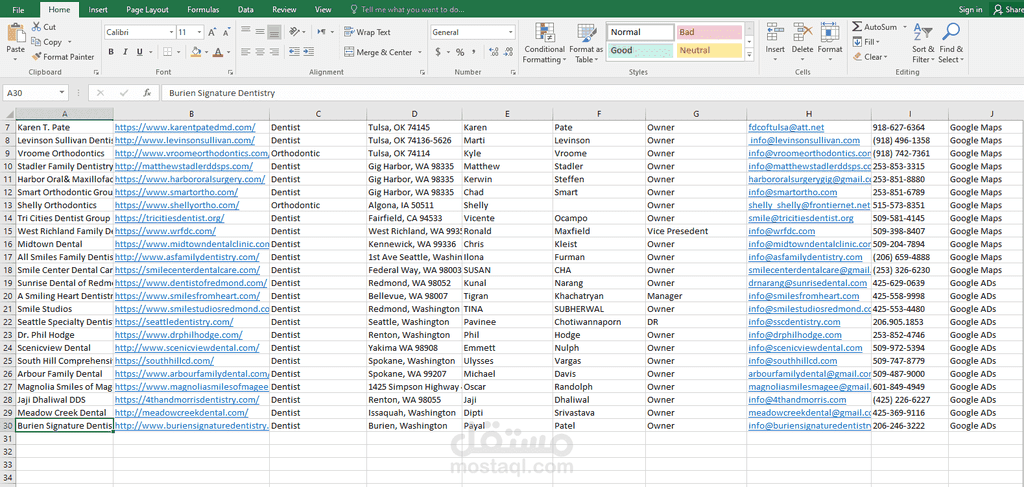Viewport: 1024px width, 487px height.
Task: Open Format as Table gallery
Action: [586, 43]
